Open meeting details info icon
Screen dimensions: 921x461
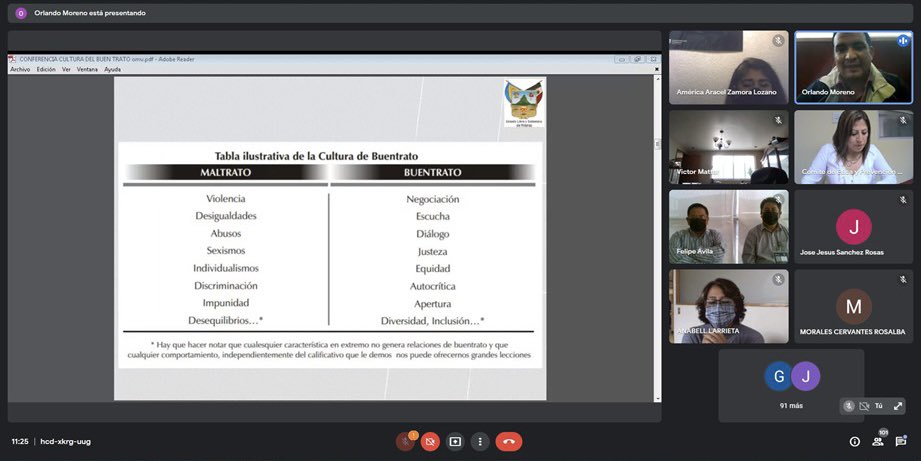pyautogui.click(x=855, y=442)
